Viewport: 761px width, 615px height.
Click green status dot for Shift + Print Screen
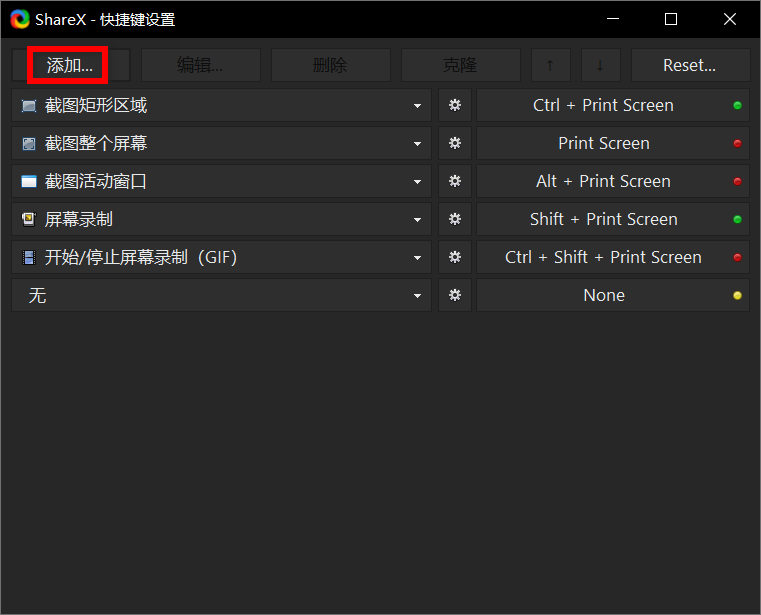(737, 219)
